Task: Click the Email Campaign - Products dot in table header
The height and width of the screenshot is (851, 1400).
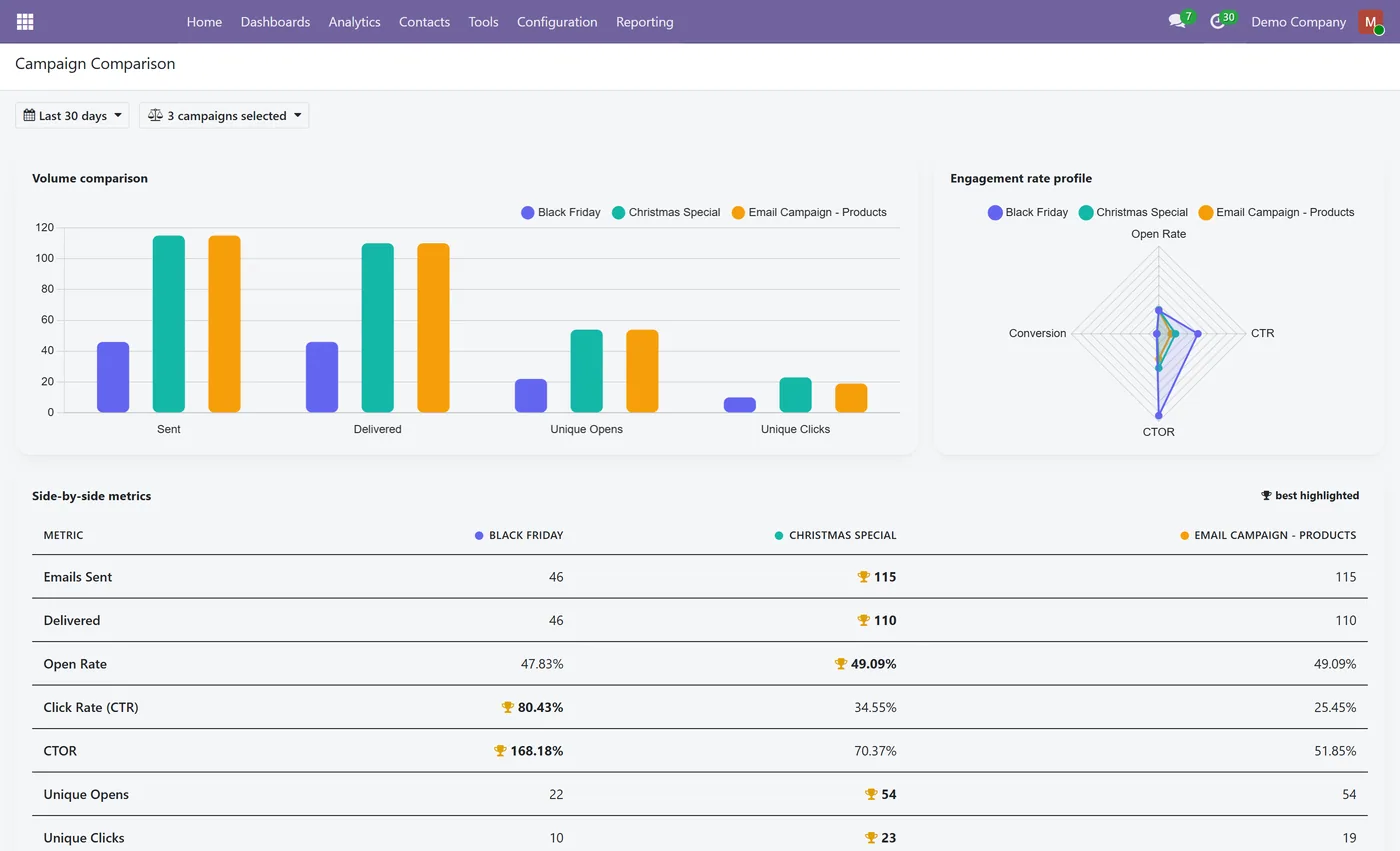Action: point(1185,536)
